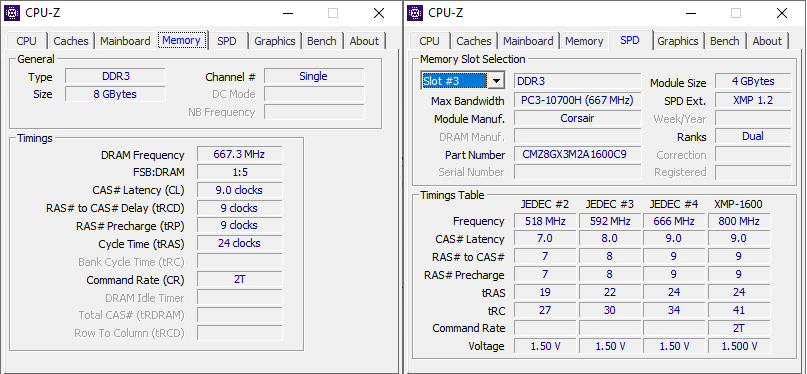This screenshot has width=807, height=374.
Task: Expand the Slot #3 dropdown arrow
Action: coord(496,81)
